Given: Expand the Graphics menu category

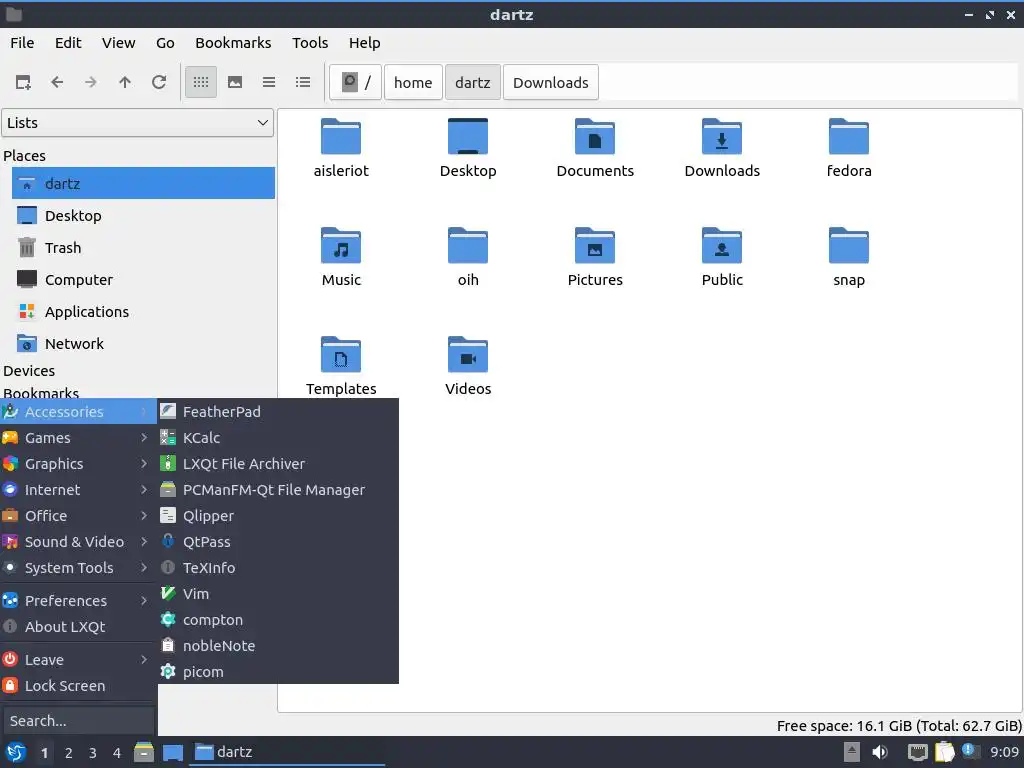Looking at the screenshot, I should point(78,464).
